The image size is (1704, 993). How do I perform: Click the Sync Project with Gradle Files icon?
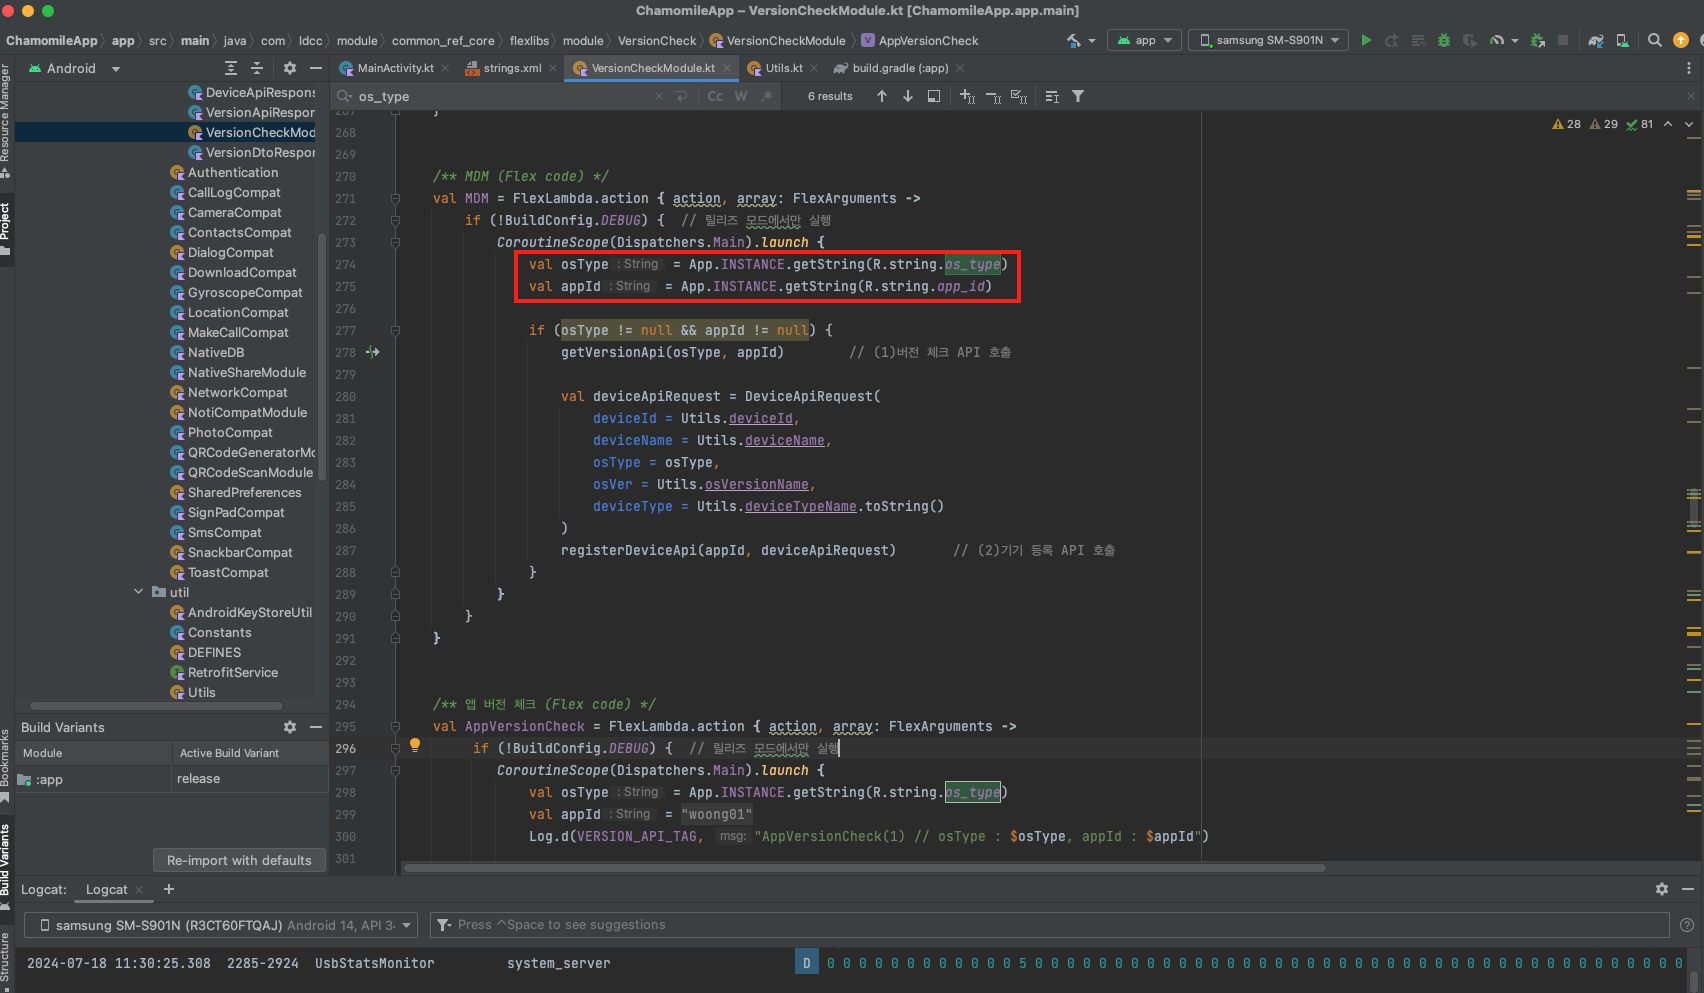(x=1596, y=40)
